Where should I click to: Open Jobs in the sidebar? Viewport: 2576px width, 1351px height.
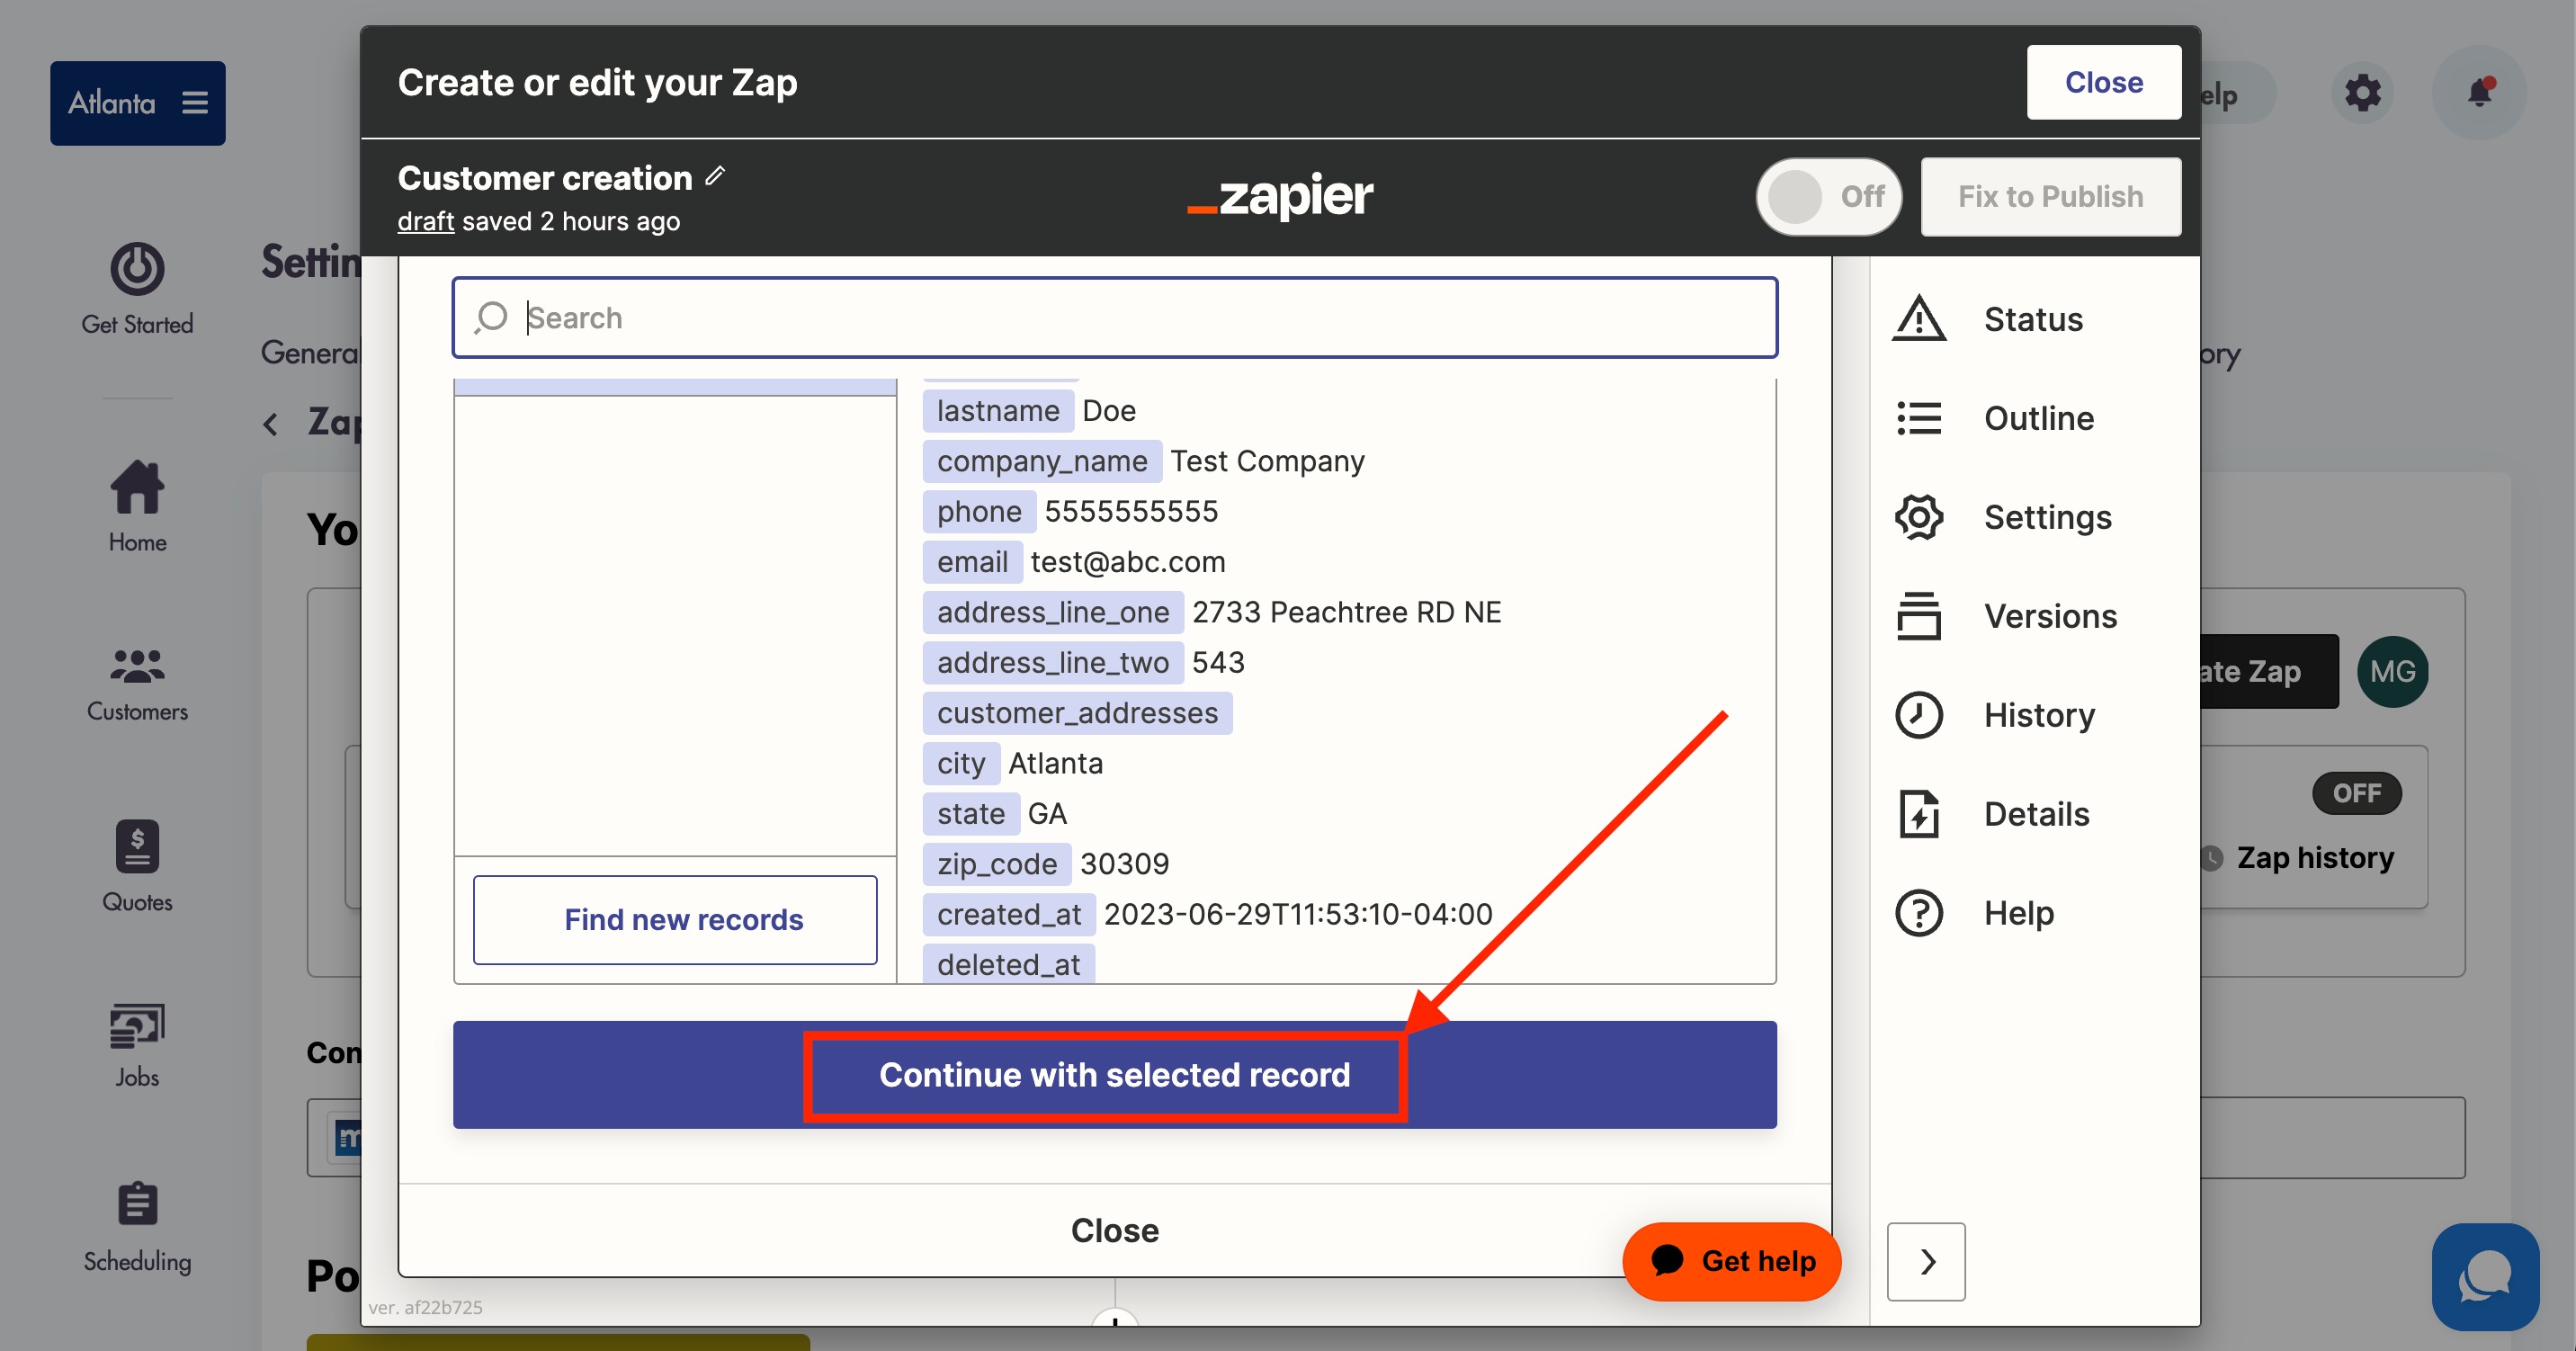(137, 1046)
